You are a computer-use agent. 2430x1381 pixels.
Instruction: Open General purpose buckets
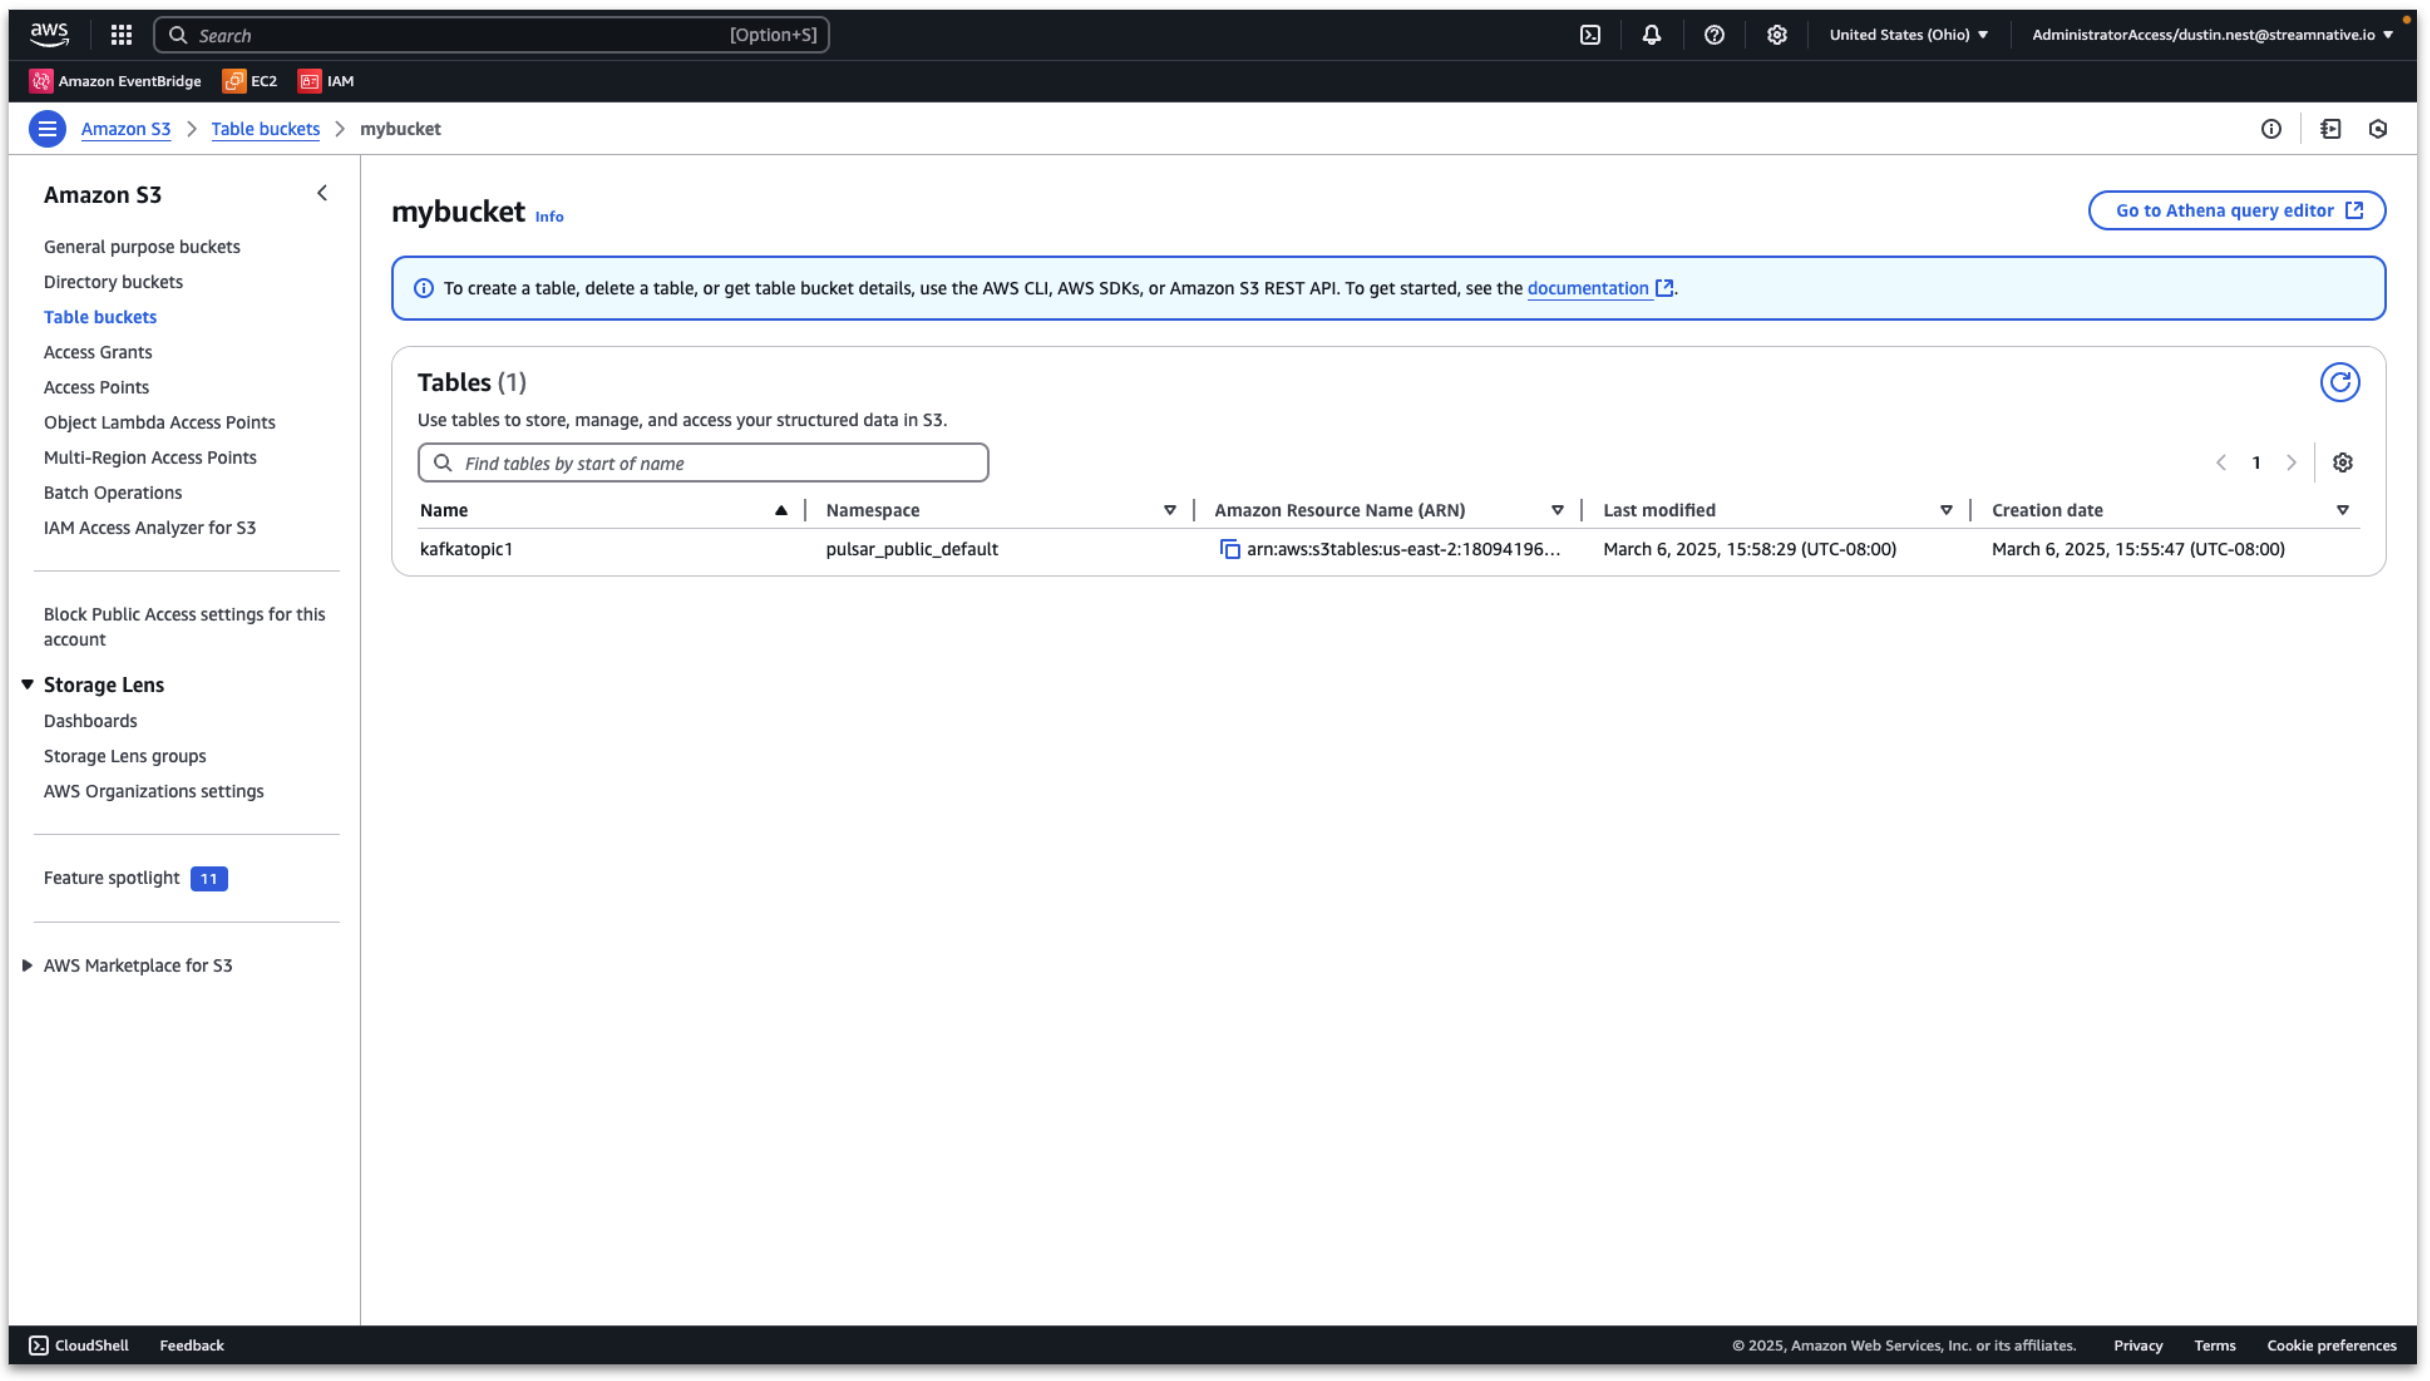(142, 247)
